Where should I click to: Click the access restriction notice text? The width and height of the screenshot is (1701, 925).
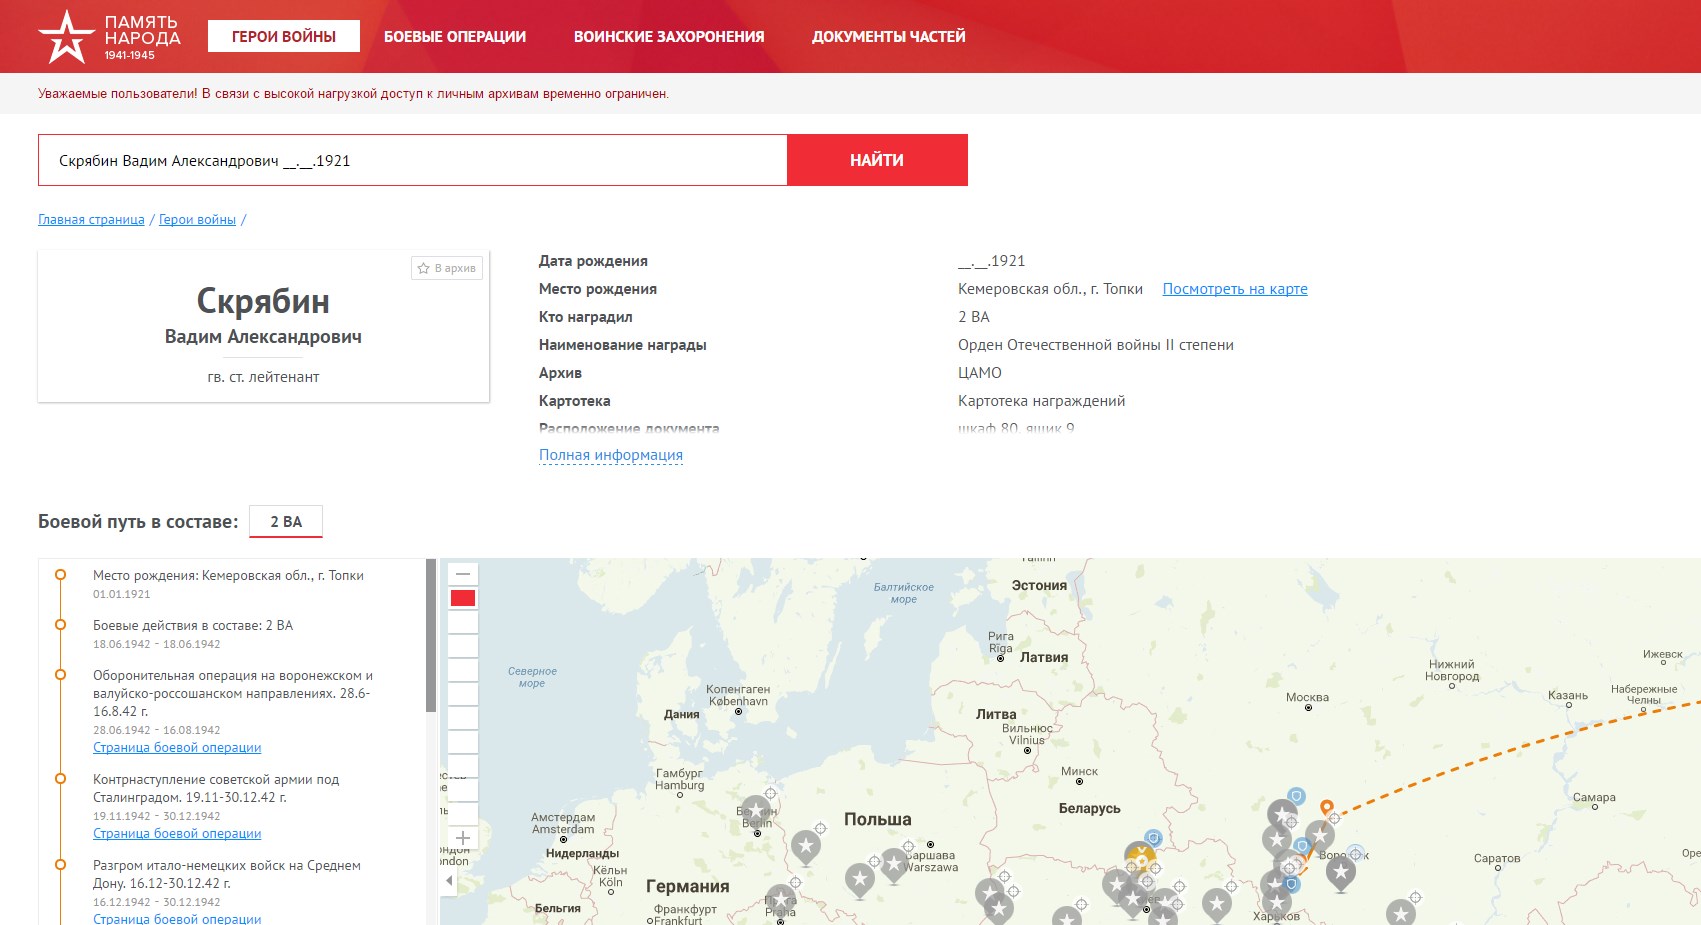[x=353, y=94]
